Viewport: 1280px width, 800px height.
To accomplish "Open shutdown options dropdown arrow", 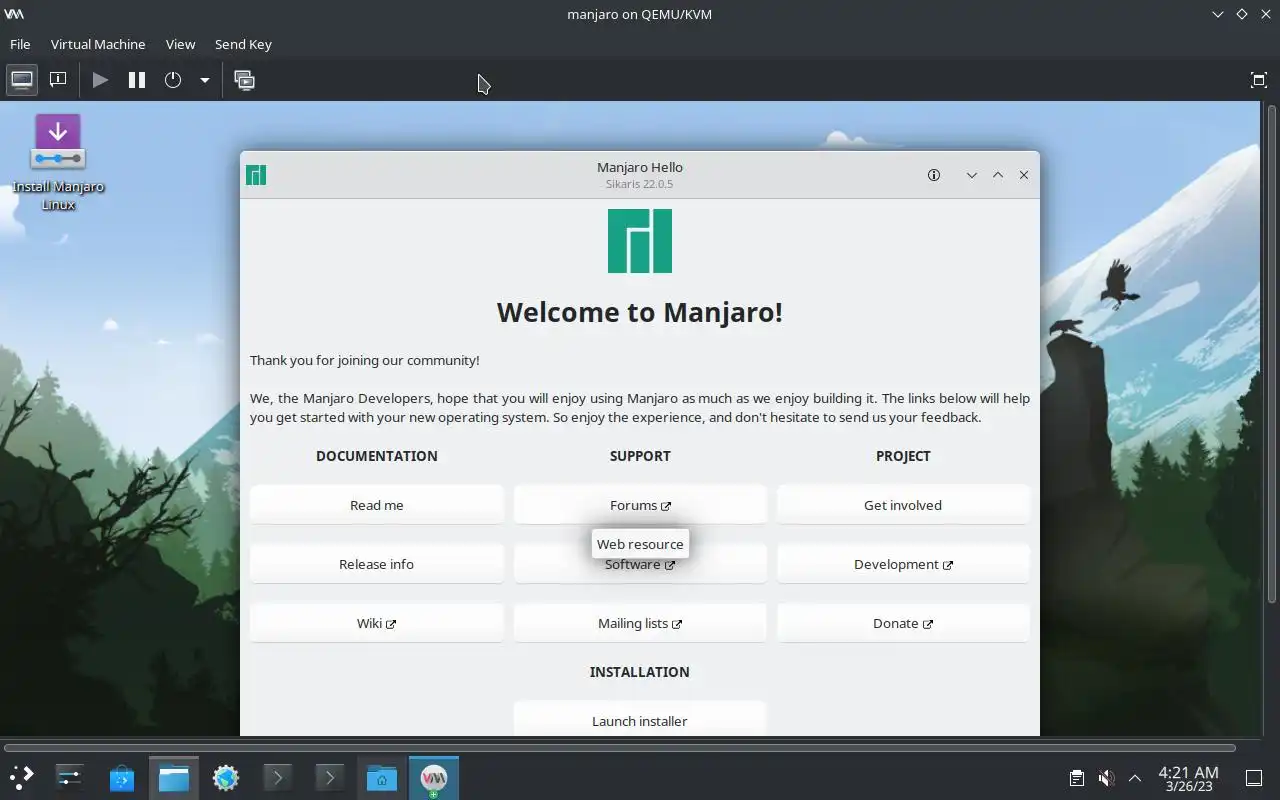I will tap(204, 80).
